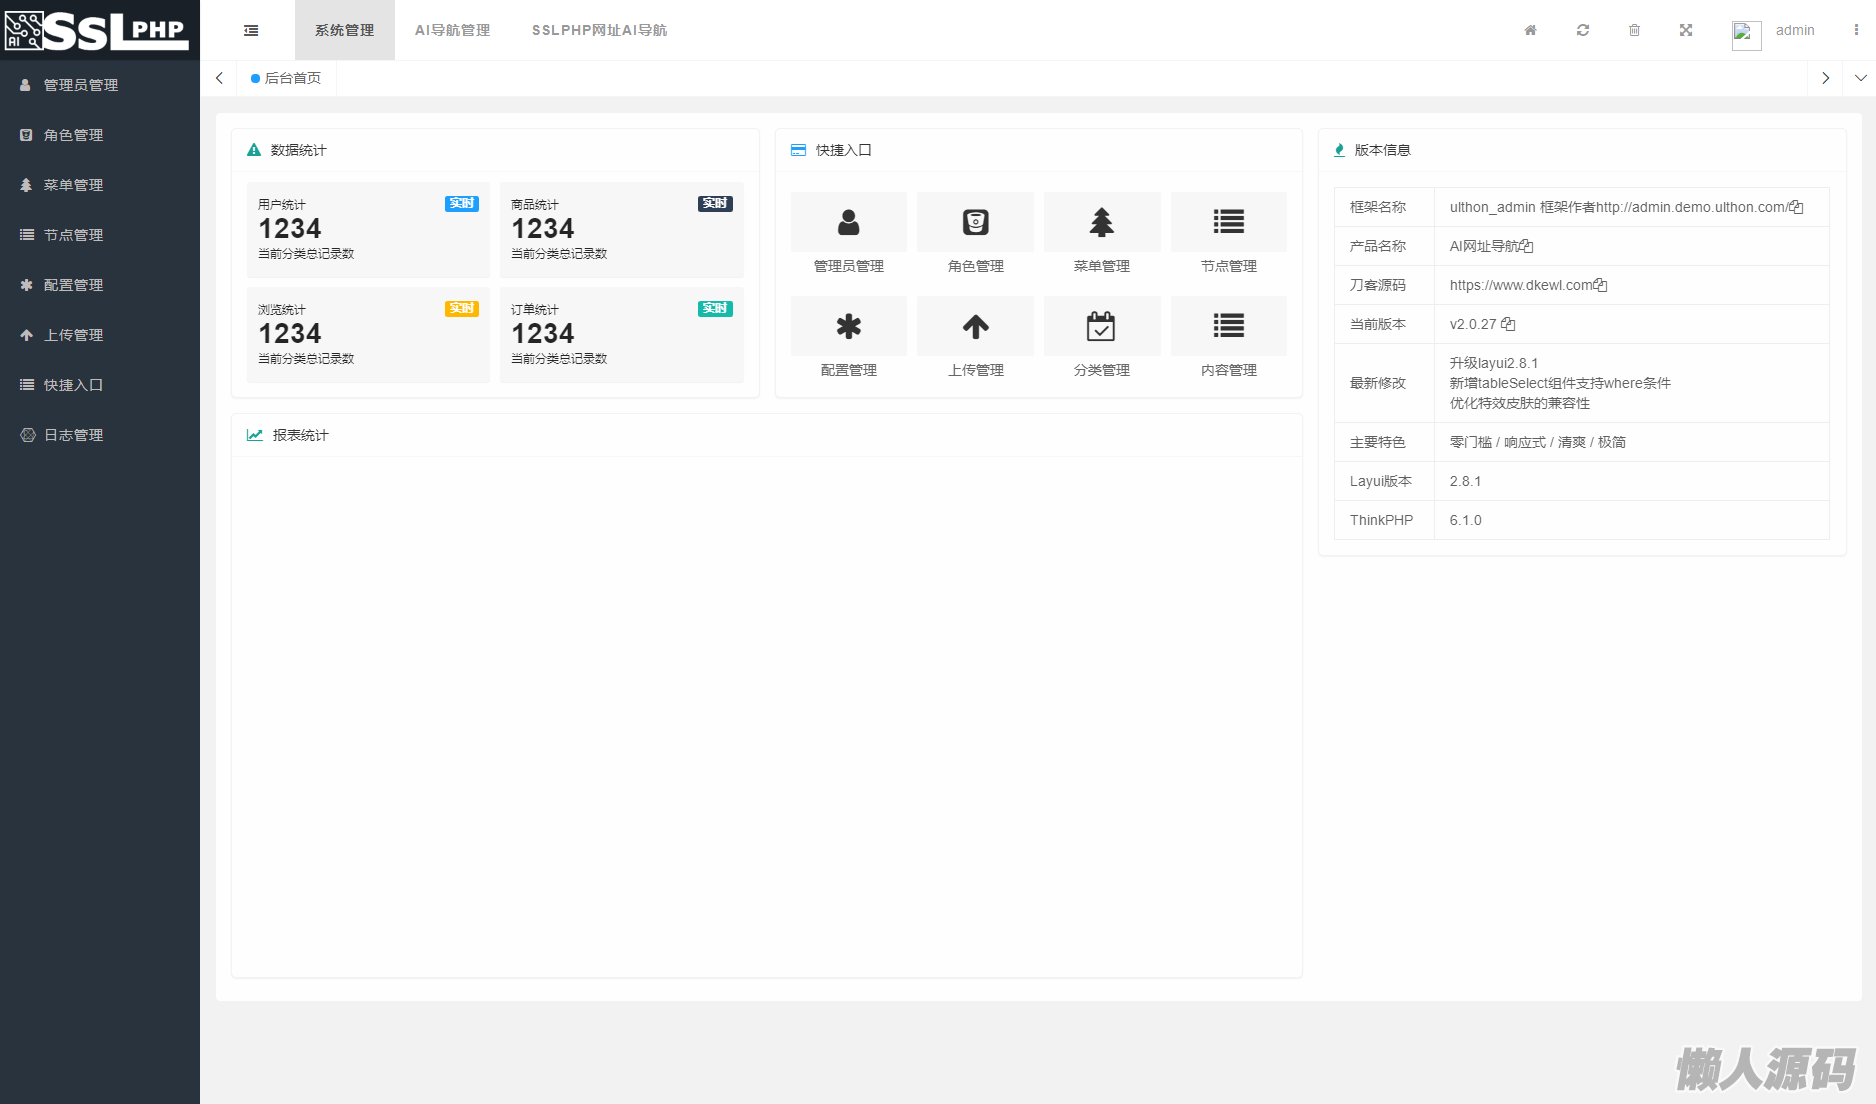This screenshot has width=1876, height=1104.
Task: Click the trash clear-cache icon
Action: [1634, 30]
